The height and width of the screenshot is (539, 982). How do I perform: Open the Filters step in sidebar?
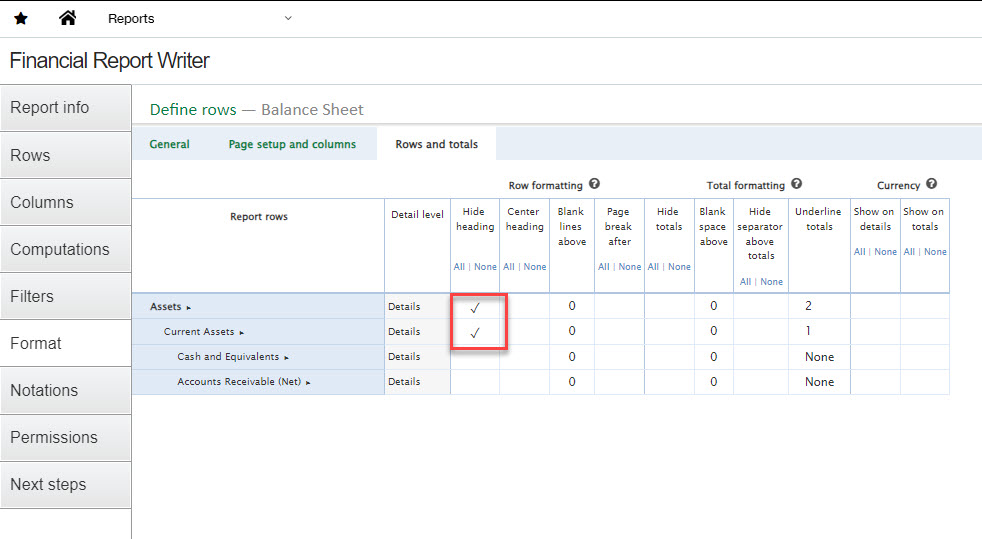(x=32, y=296)
